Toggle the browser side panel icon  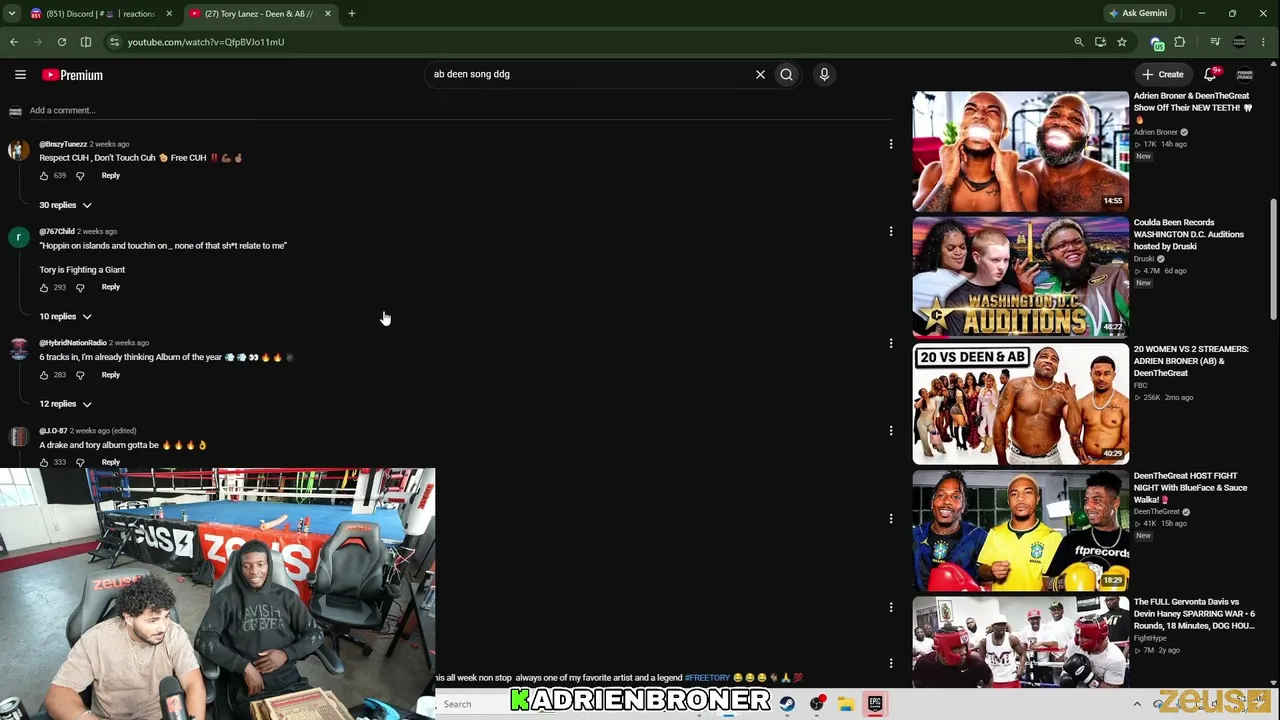pyautogui.click(x=86, y=42)
